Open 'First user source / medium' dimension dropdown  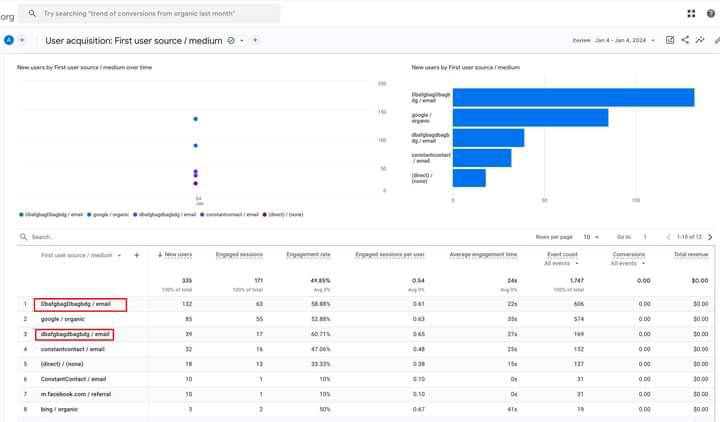[81, 255]
